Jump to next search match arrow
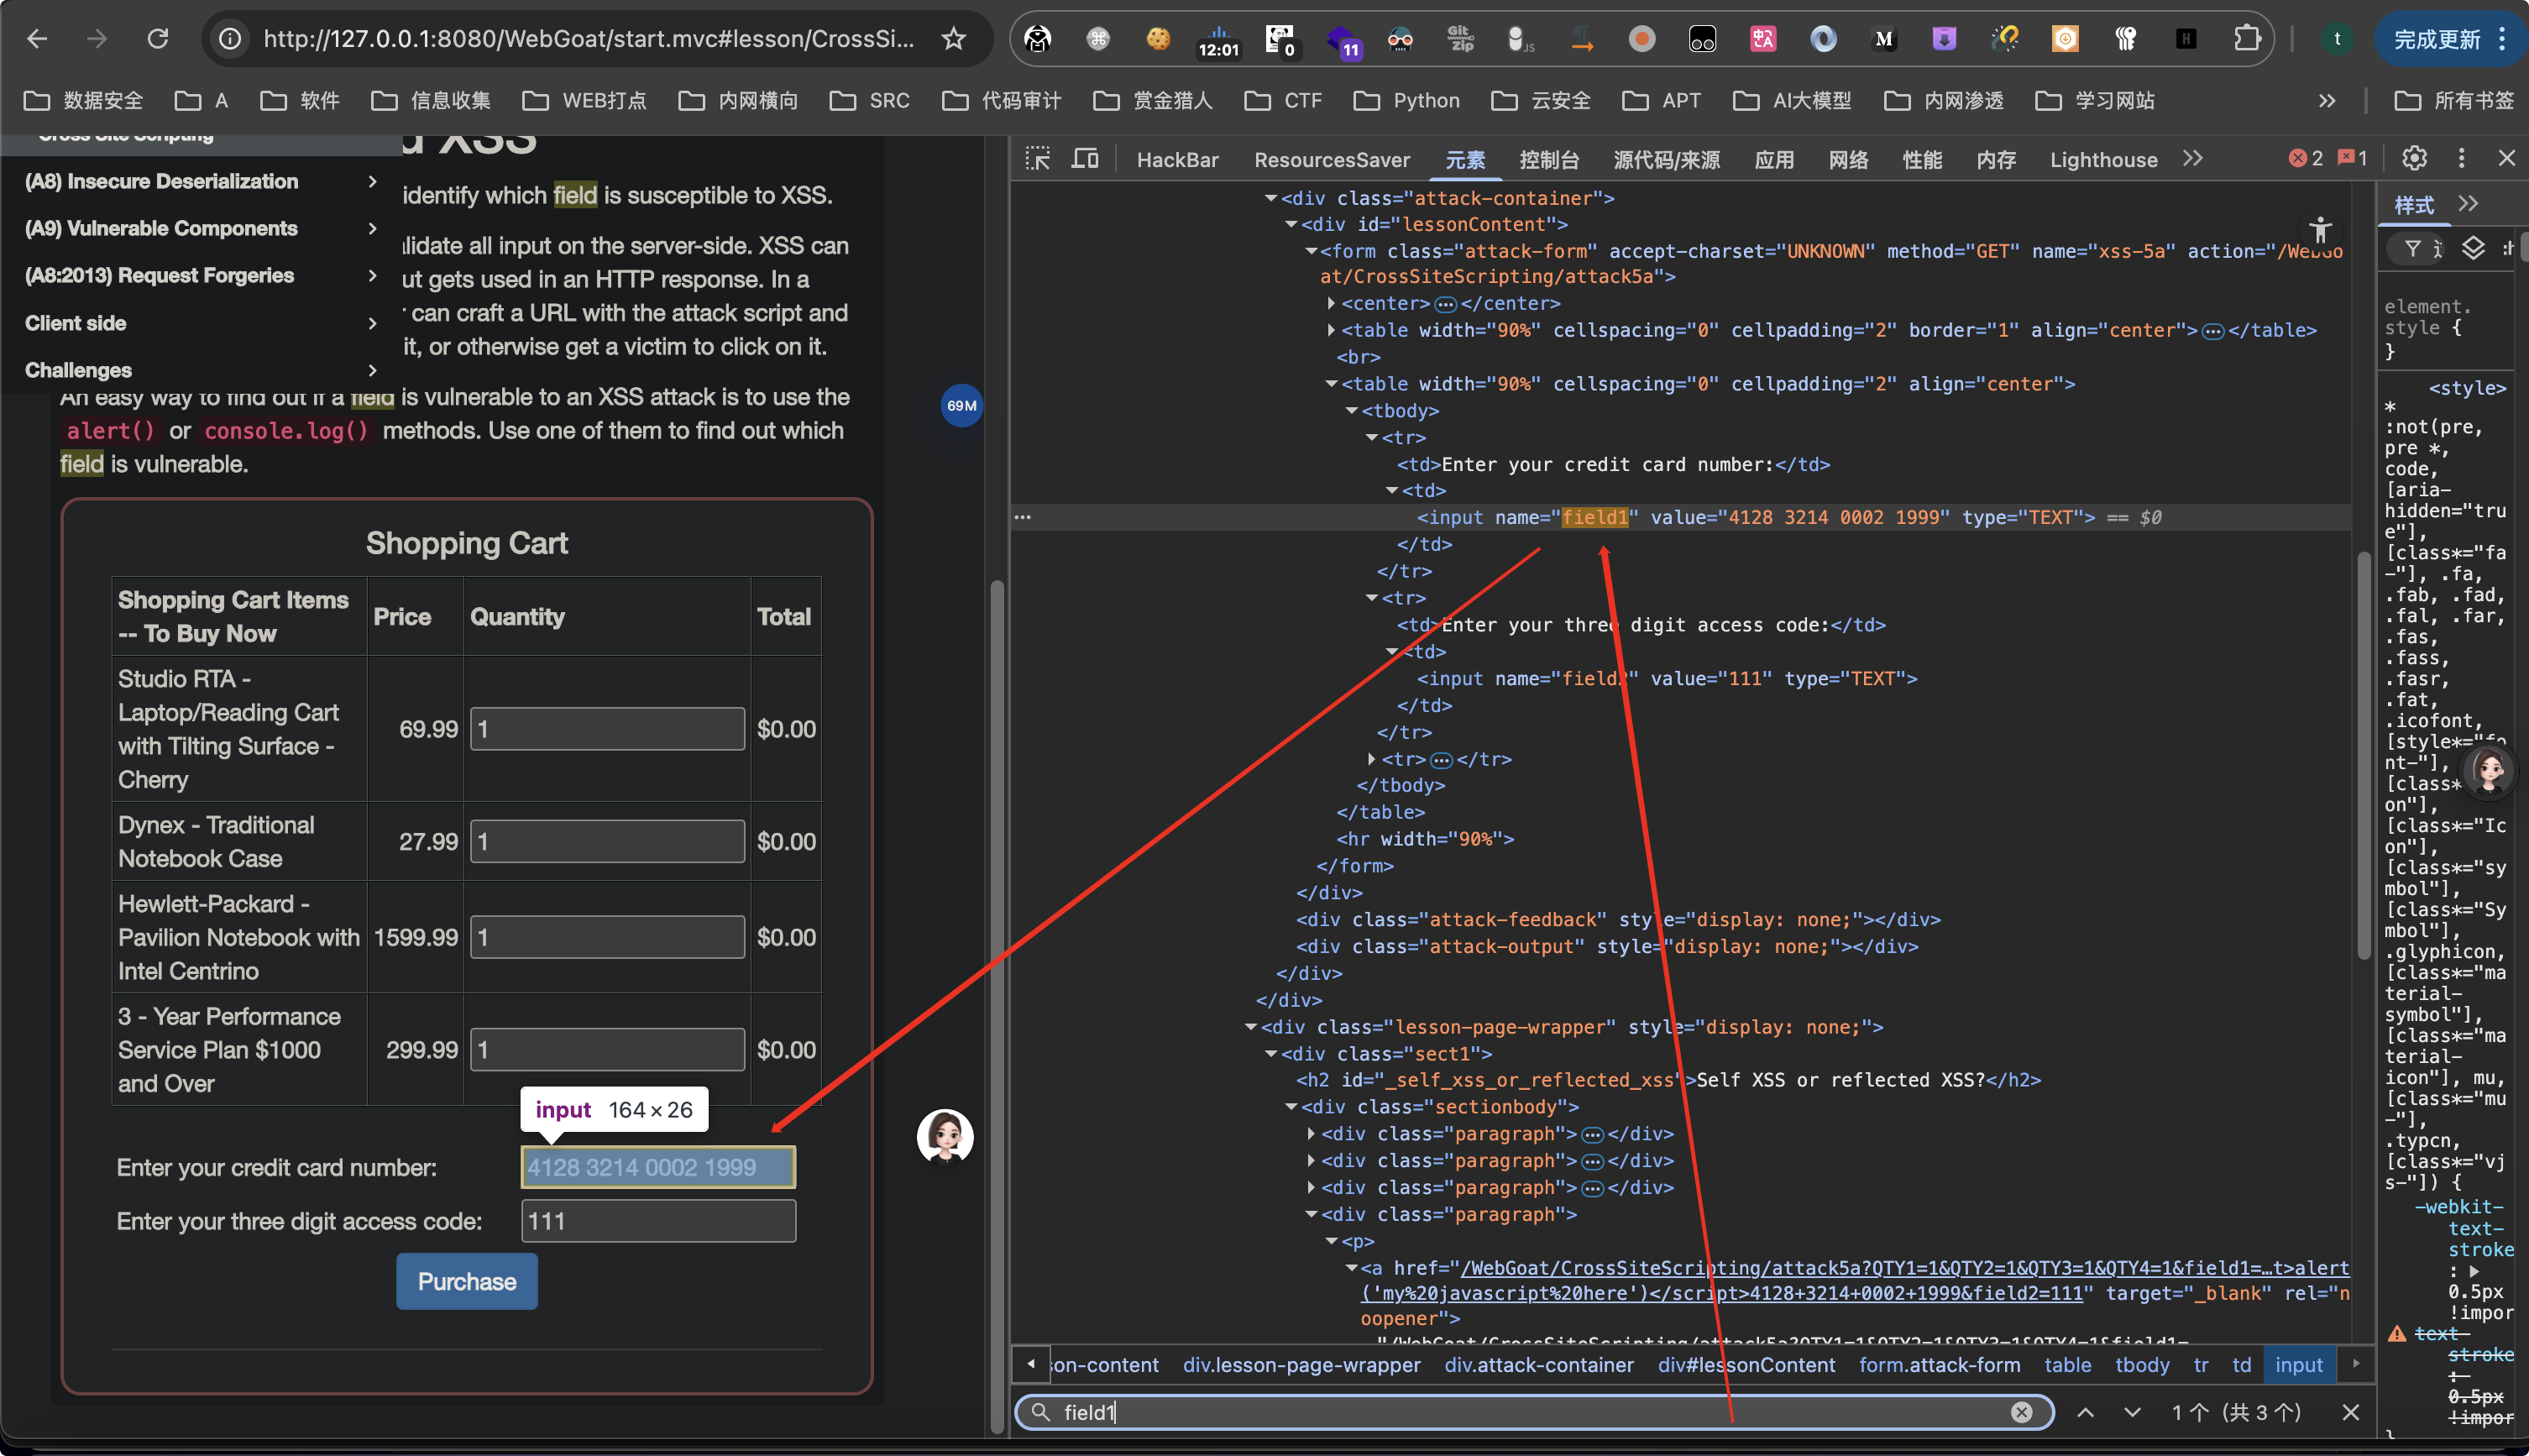The width and height of the screenshot is (2529, 1456). 2132,1412
